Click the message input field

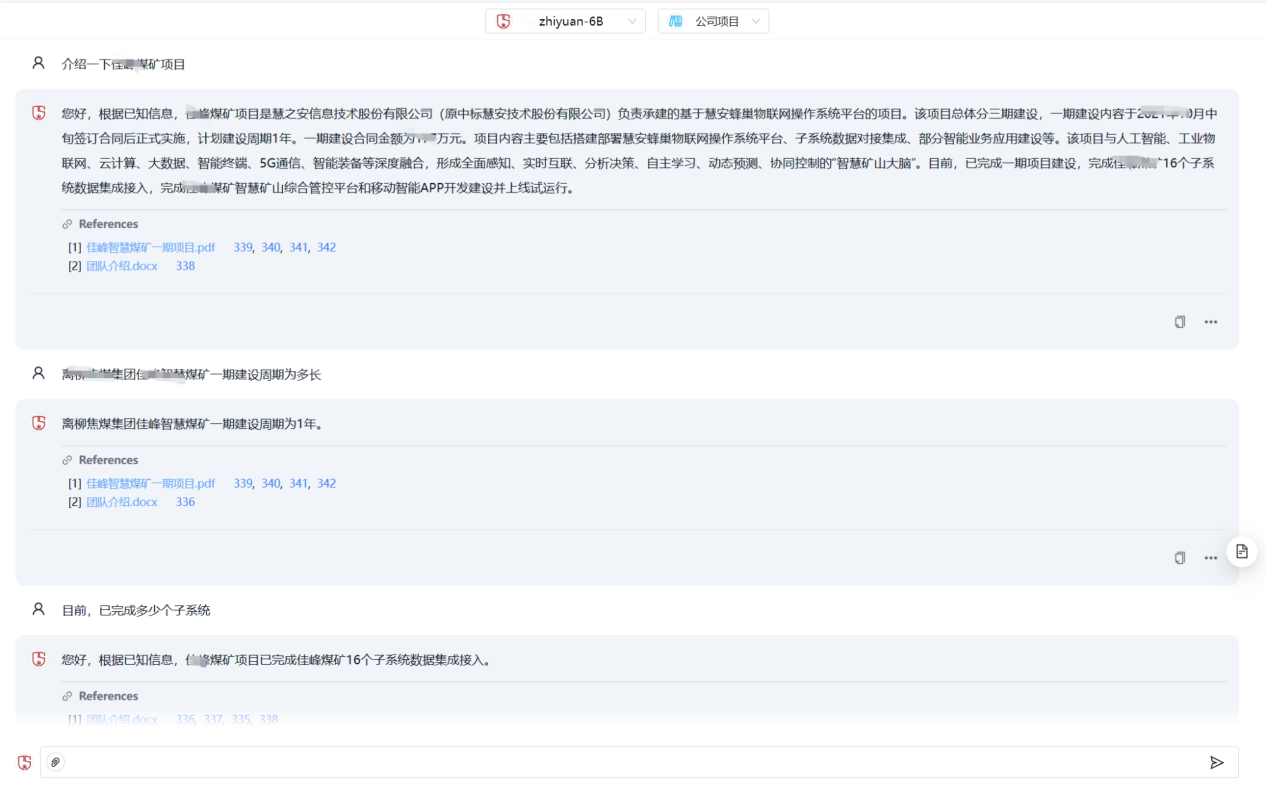(630, 763)
